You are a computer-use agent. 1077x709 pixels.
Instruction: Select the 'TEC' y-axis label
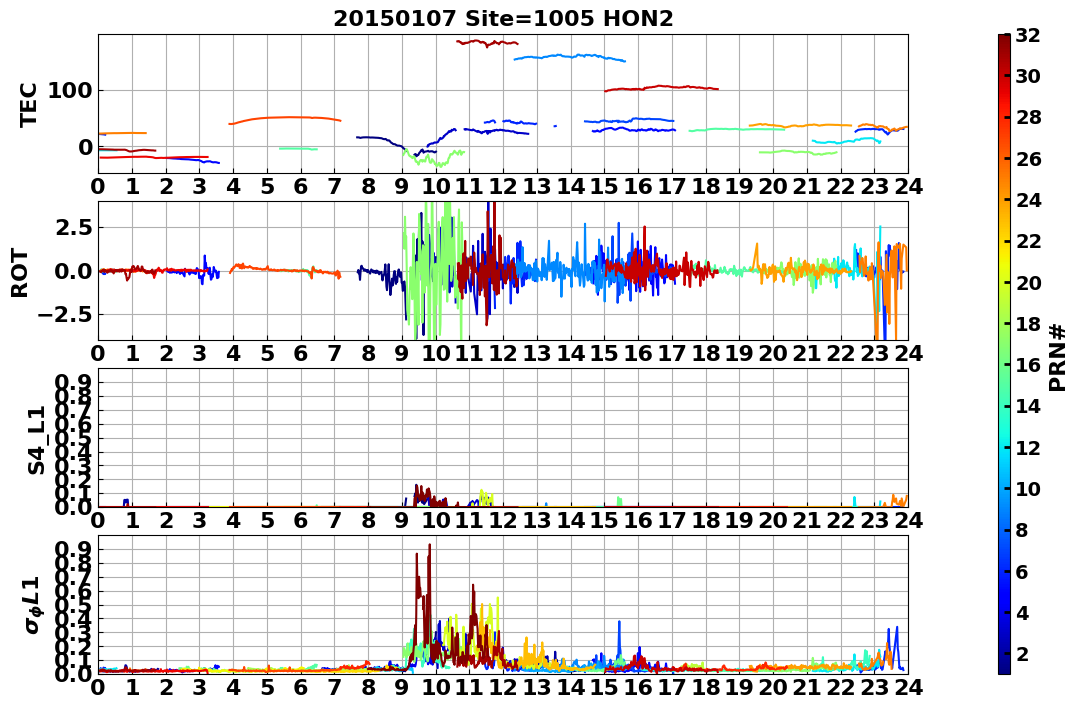[x=27, y=104]
